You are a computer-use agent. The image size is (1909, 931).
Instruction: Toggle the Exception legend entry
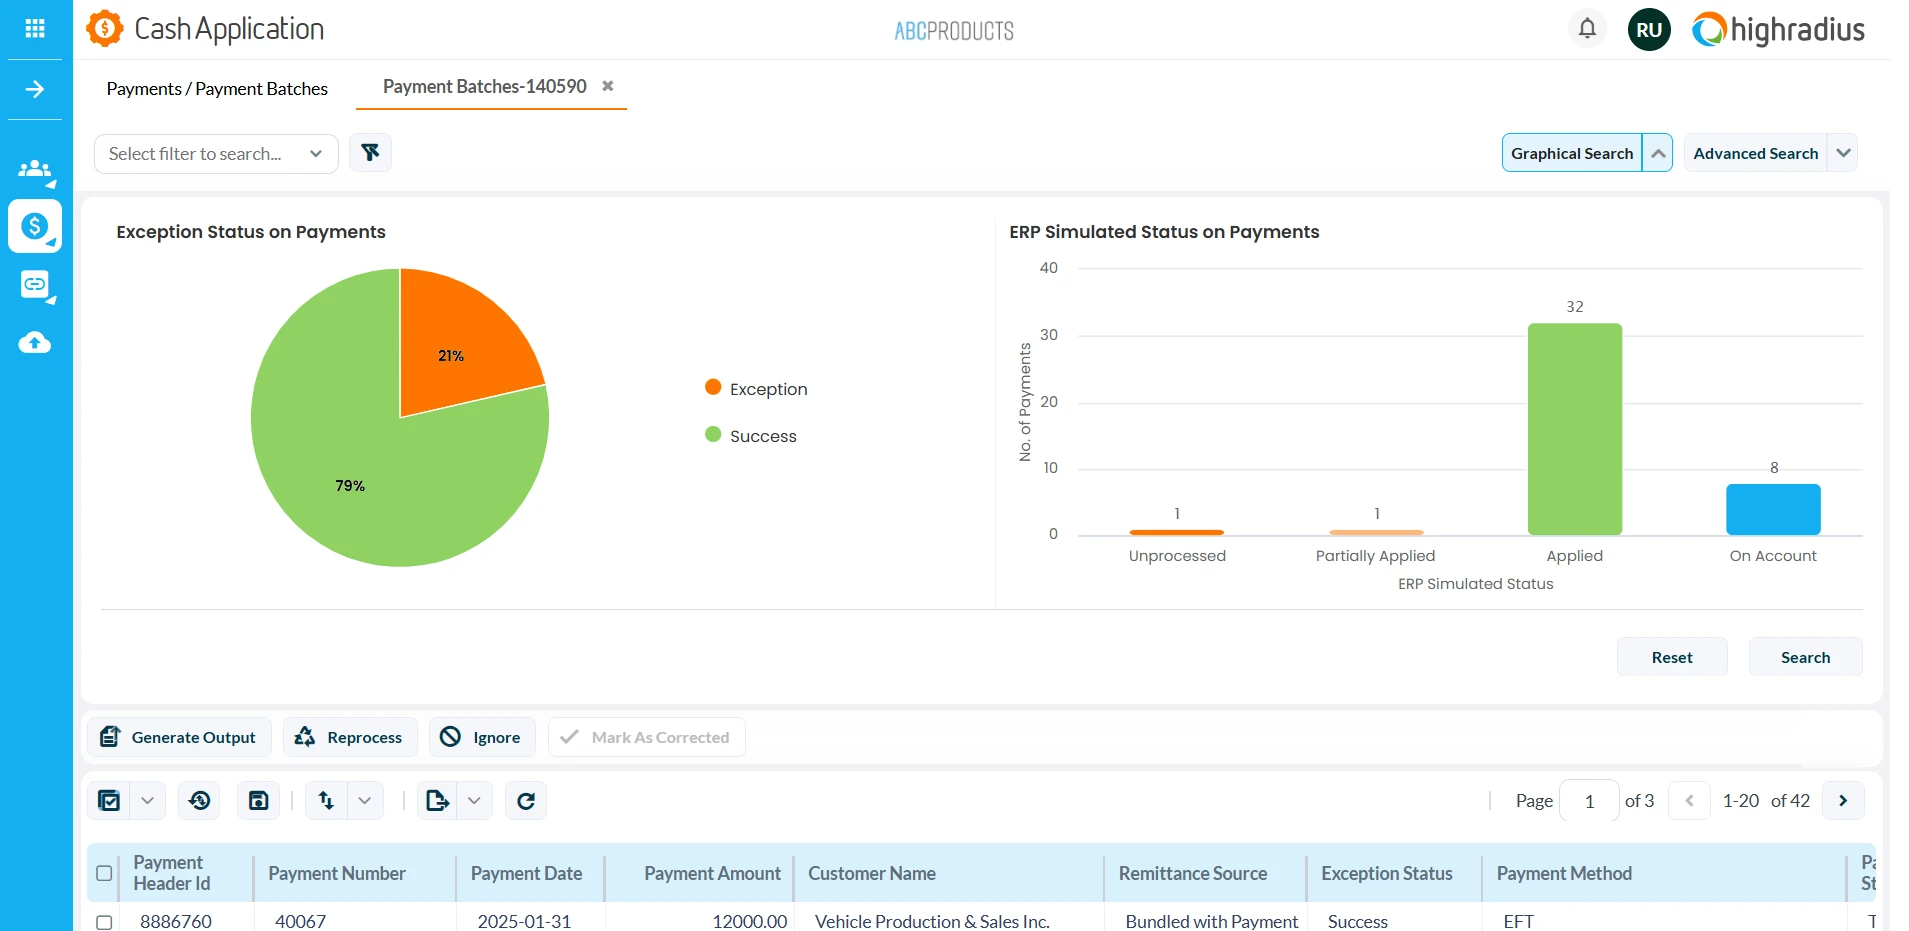(756, 389)
